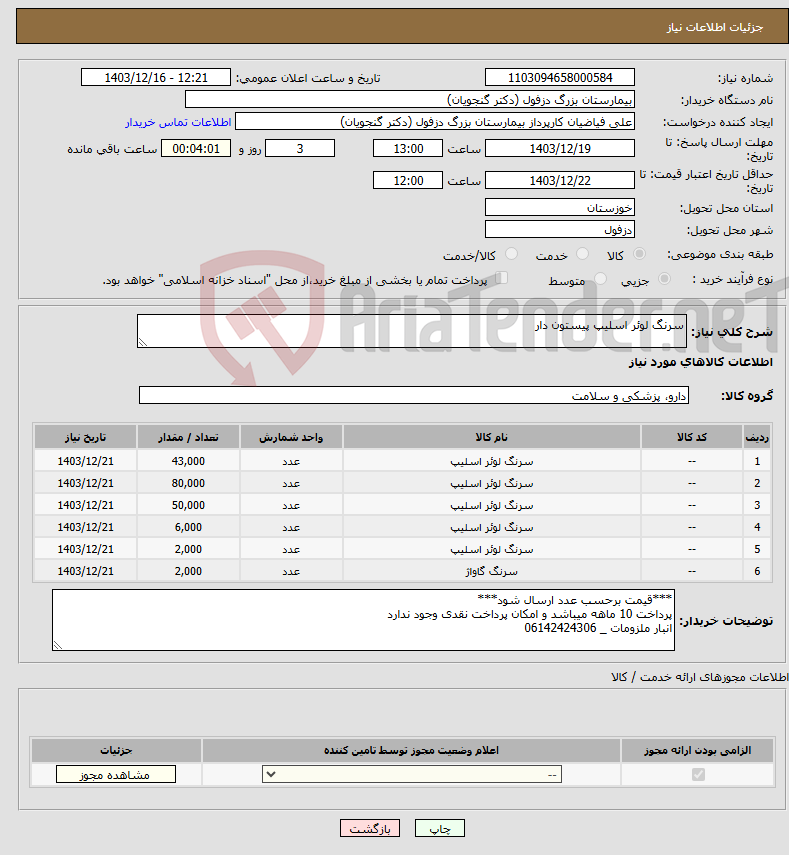This screenshot has height=855, width=789.
Task: Click the city field دزفول
Action: (x=560, y=230)
